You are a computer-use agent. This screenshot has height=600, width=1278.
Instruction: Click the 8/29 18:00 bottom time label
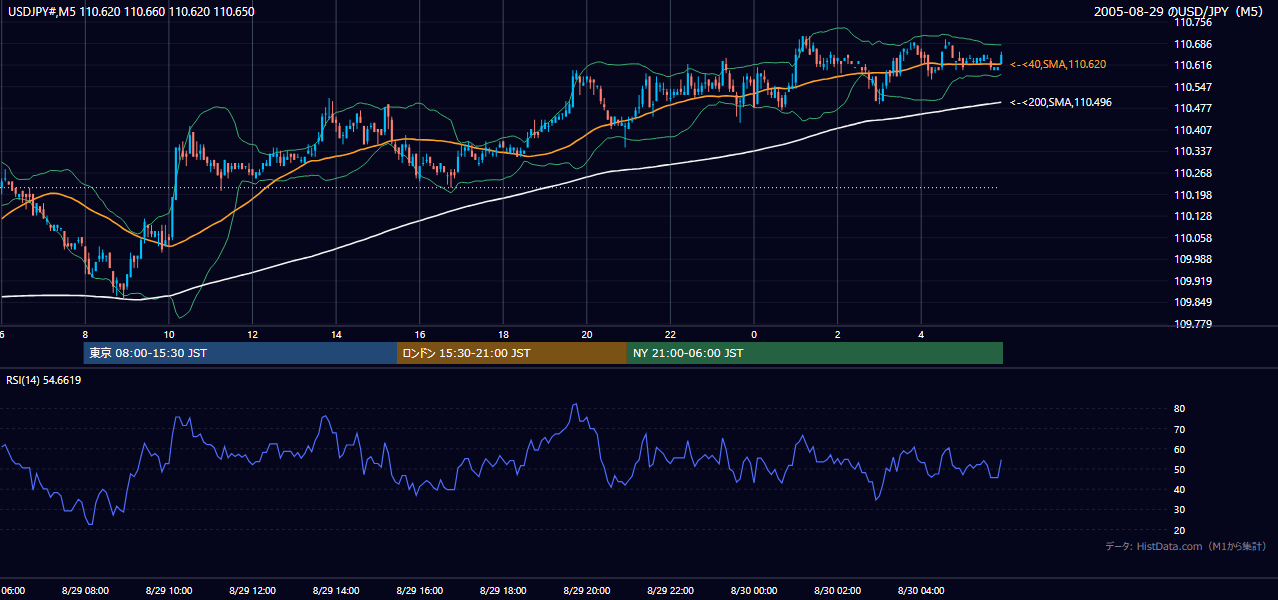(503, 590)
